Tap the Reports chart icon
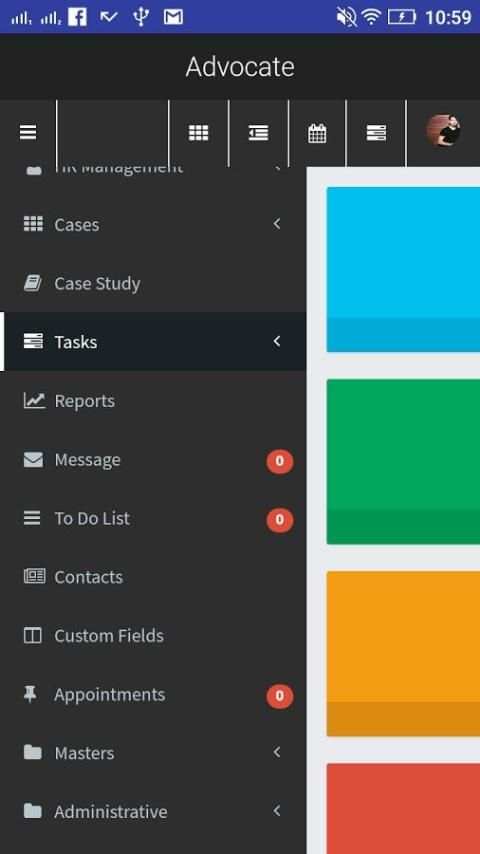The height and width of the screenshot is (854, 480). (34, 401)
